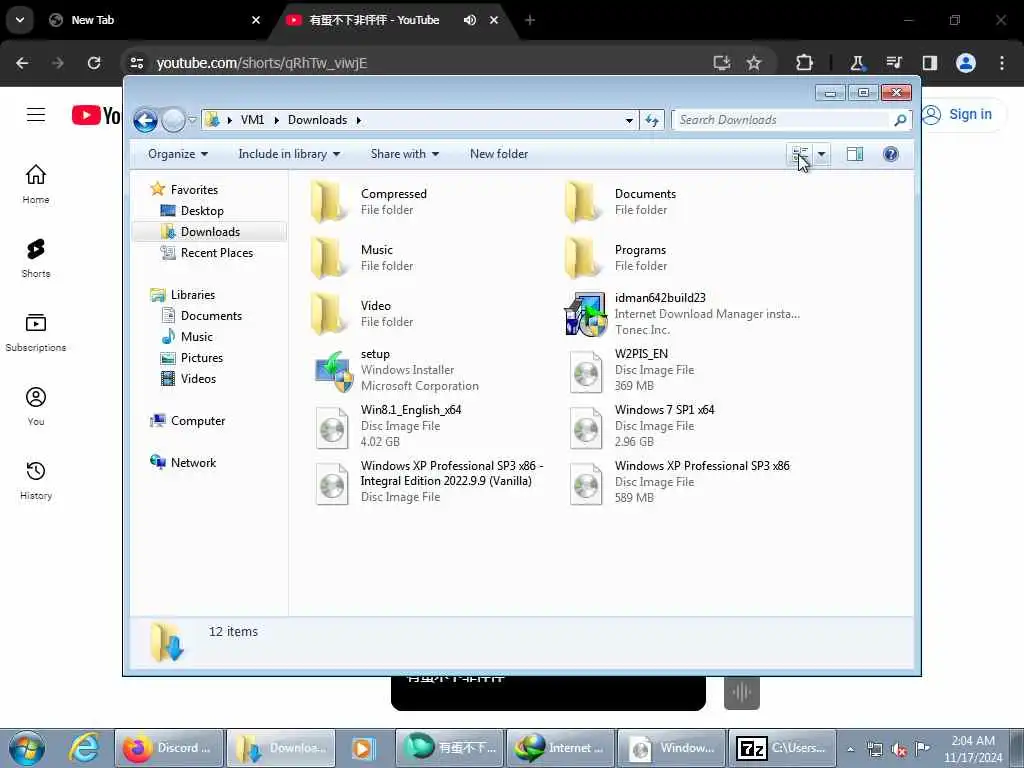Expand address bar history dropdown
The width and height of the screenshot is (1024, 768).
click(x=629, y=120)
